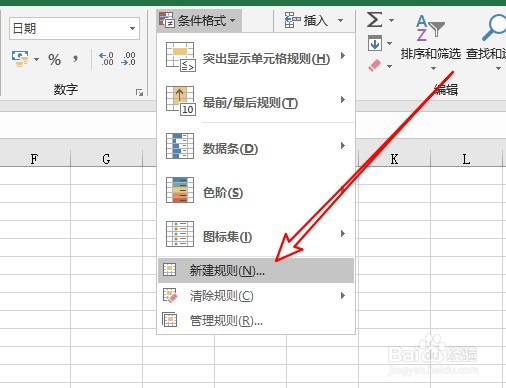Select column G header

[x=106, y=159]
